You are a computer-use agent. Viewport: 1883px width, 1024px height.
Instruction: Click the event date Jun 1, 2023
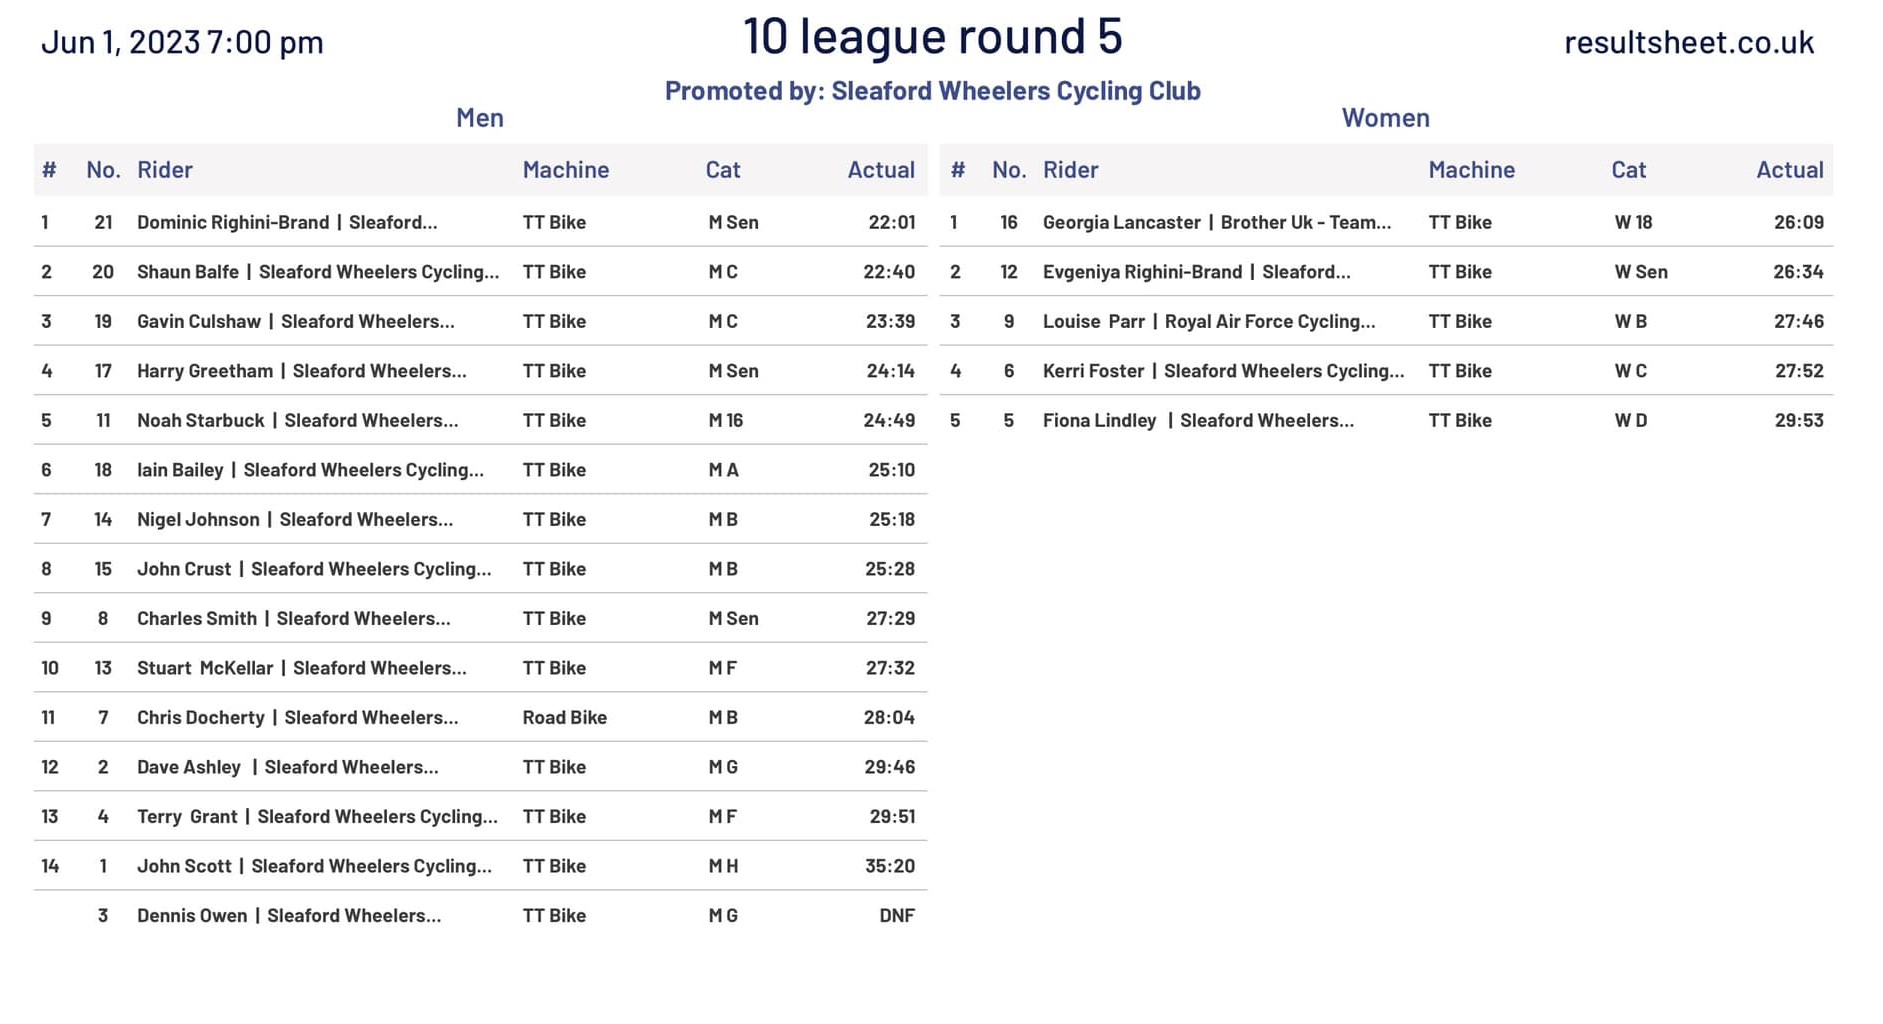[182, 42]
